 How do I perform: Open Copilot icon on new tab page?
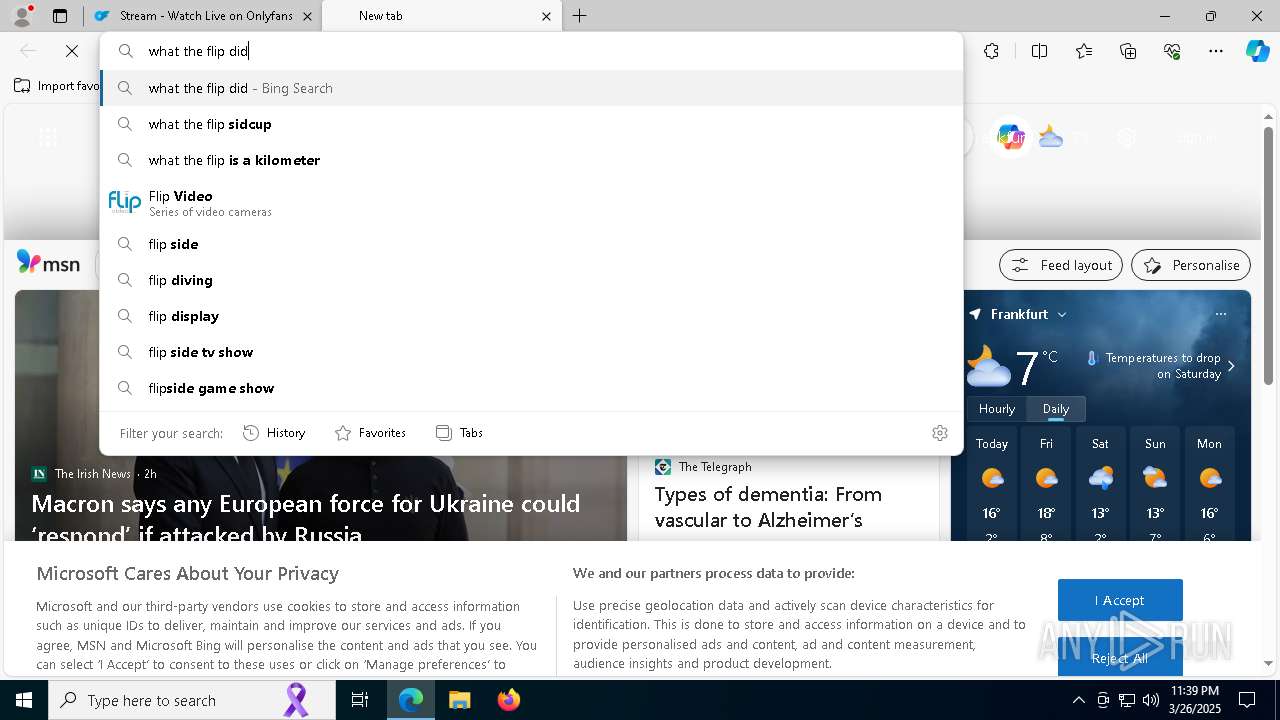point(1010,137)
